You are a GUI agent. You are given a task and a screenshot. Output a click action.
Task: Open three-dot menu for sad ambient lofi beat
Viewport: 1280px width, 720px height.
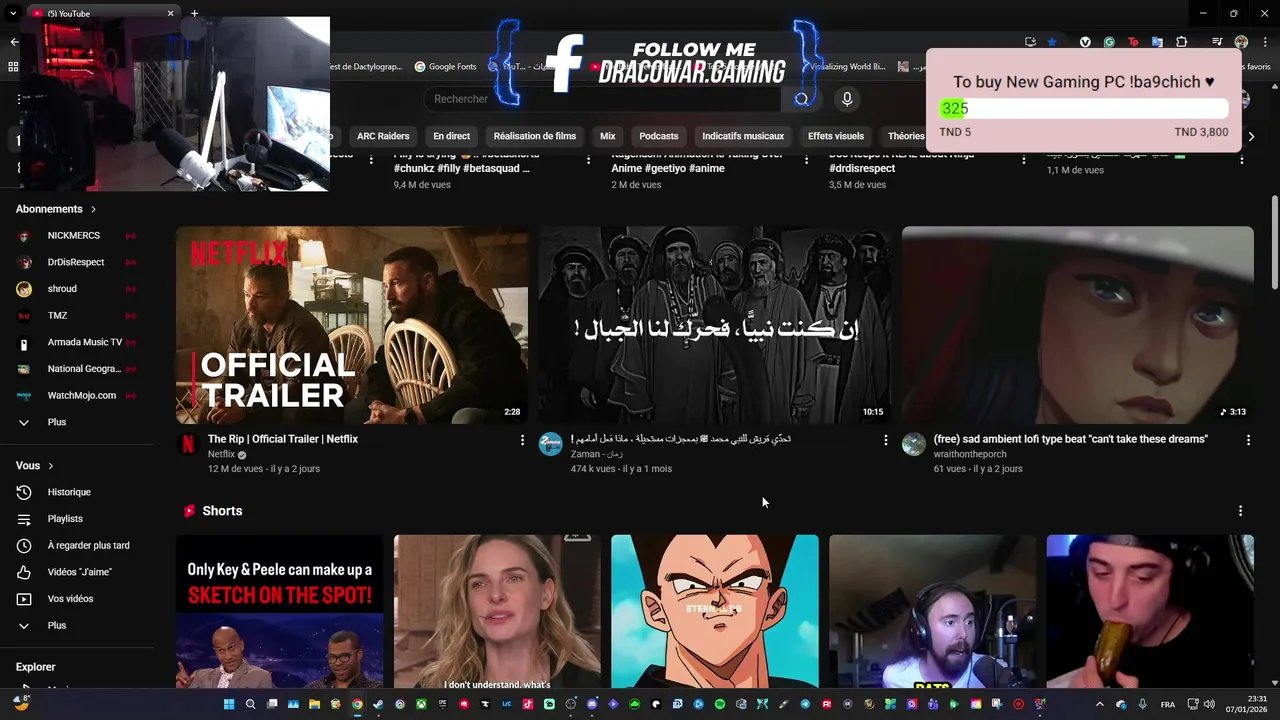[x=1248, y=440]
